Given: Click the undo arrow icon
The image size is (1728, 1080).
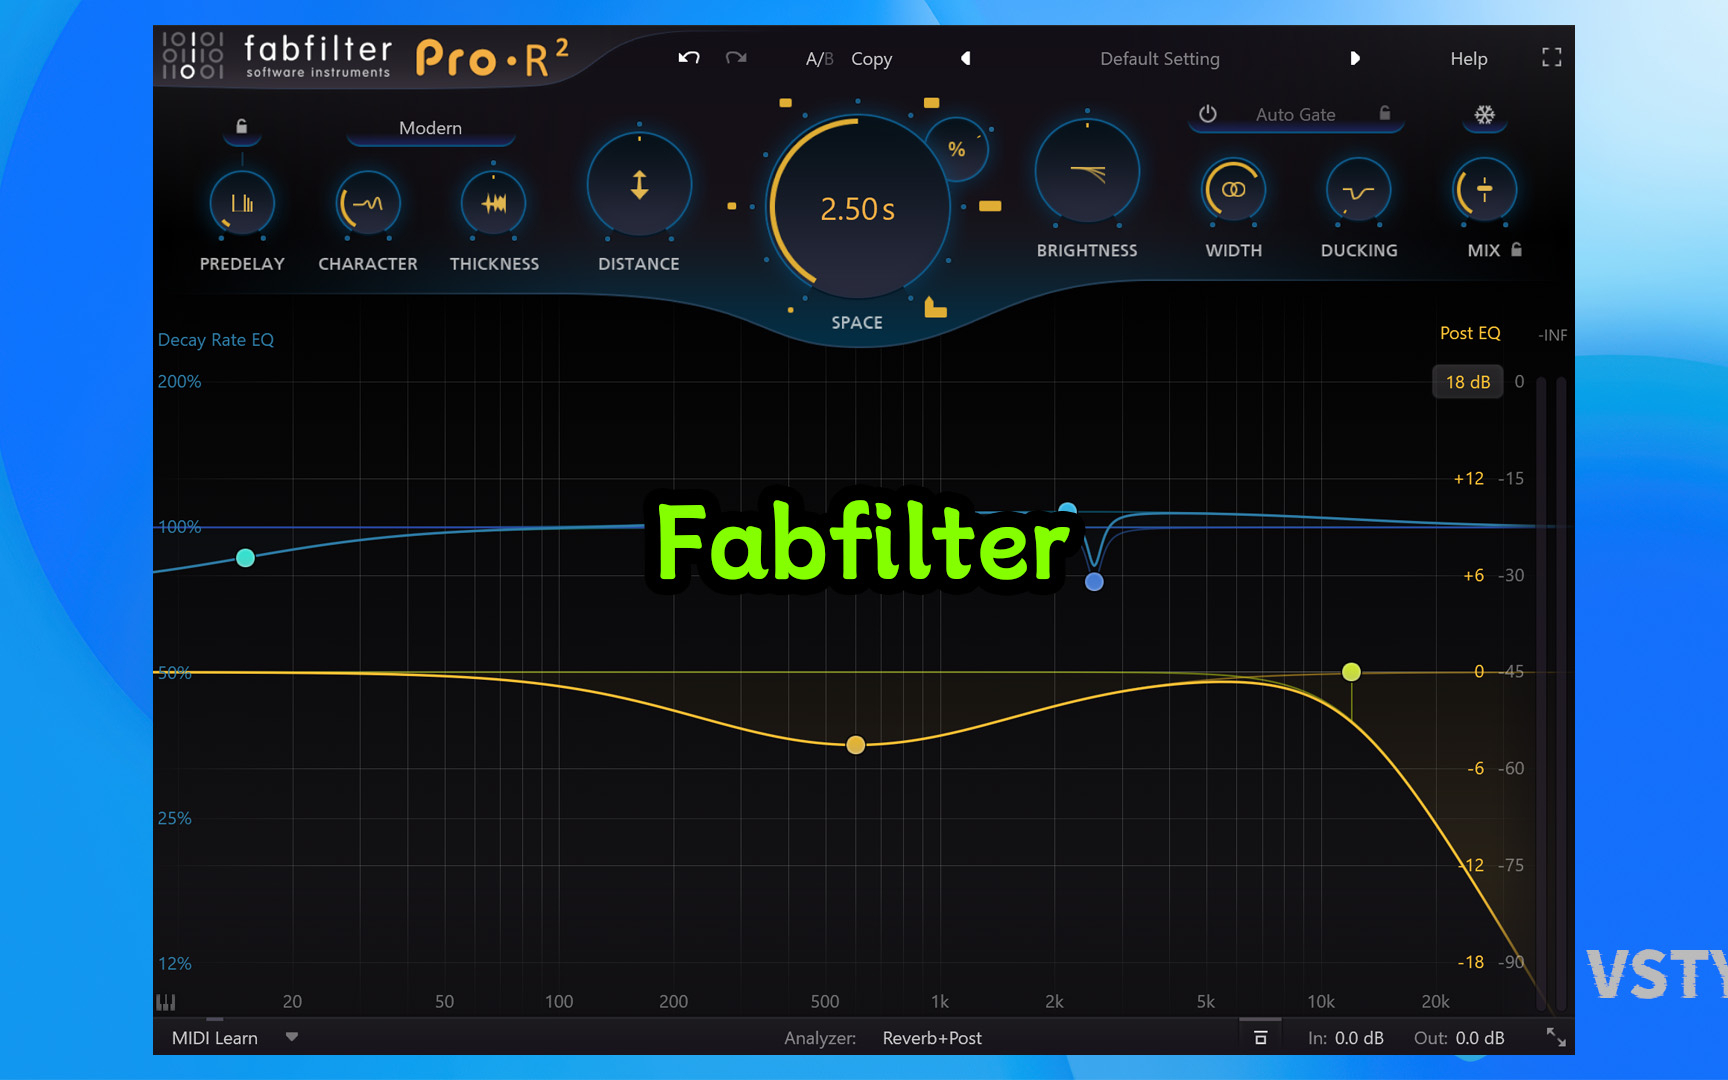Looking at the screenshot, I should click(x=689, y=58).
